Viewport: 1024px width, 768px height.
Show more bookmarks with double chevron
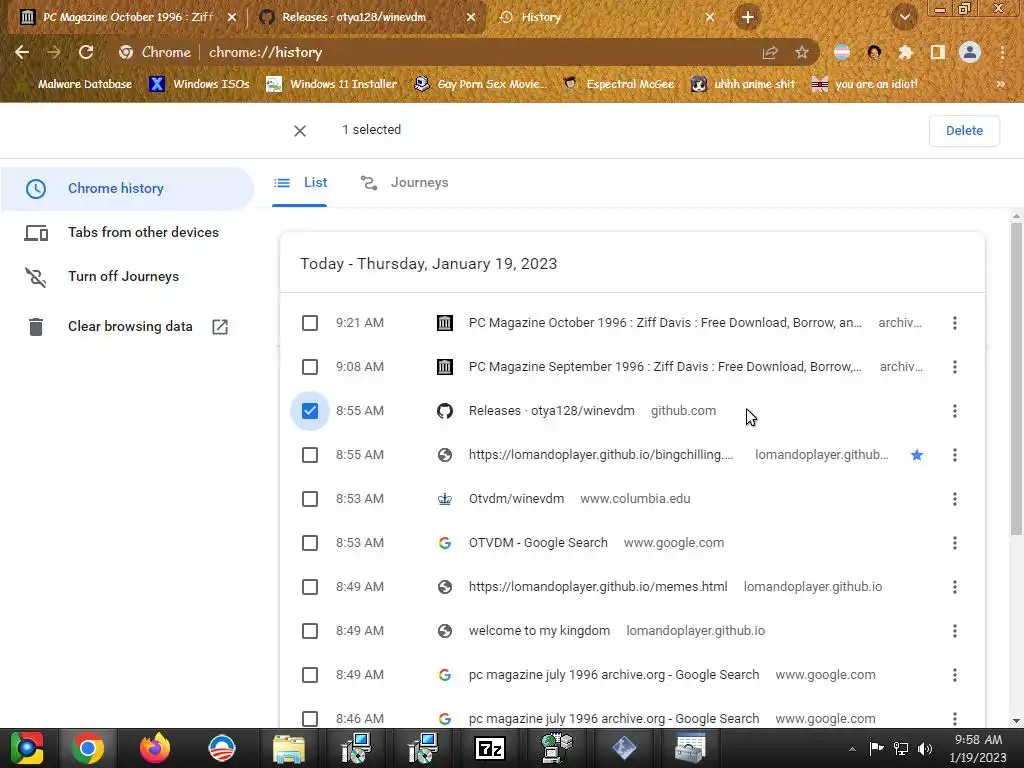[x=1000, y=84]
